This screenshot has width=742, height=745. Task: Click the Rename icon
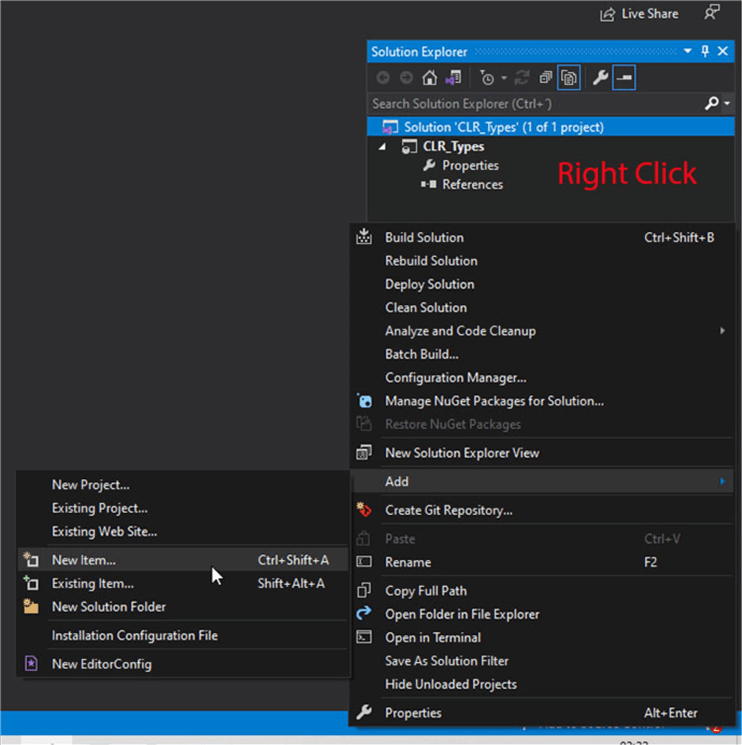pos(364,562)
